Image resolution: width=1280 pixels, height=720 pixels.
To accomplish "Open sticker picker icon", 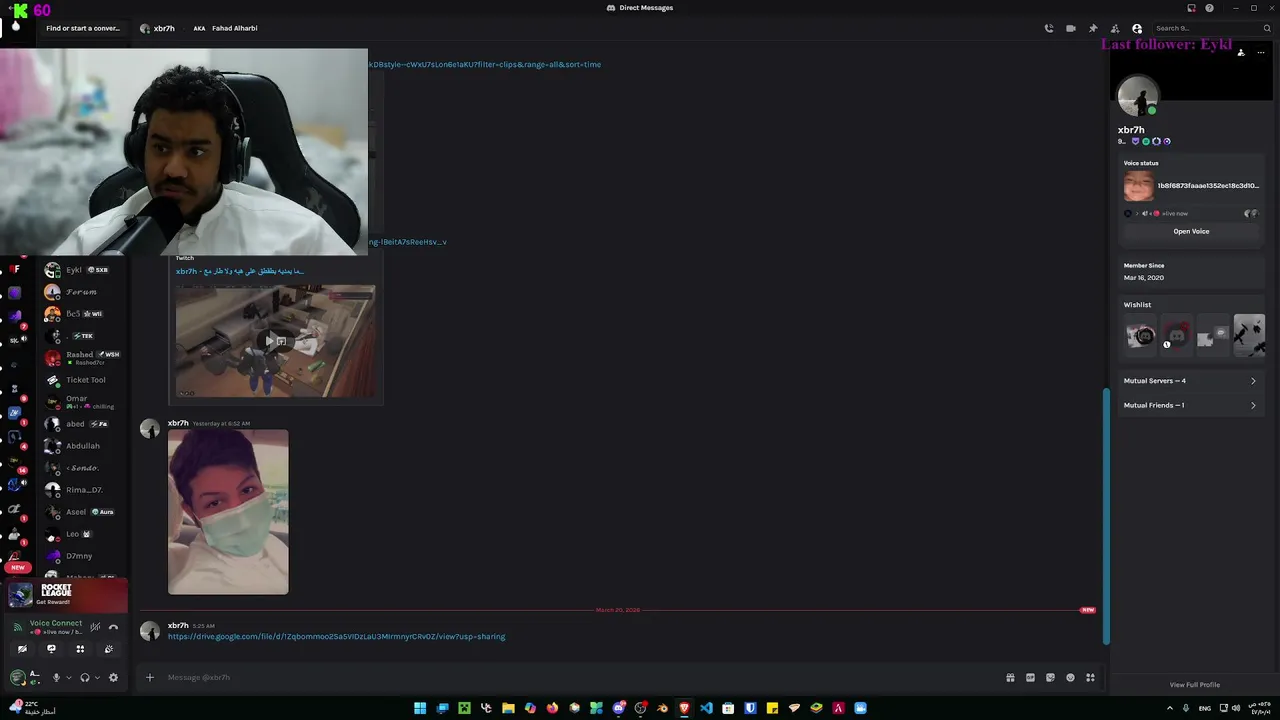I will click(1050, 677).
